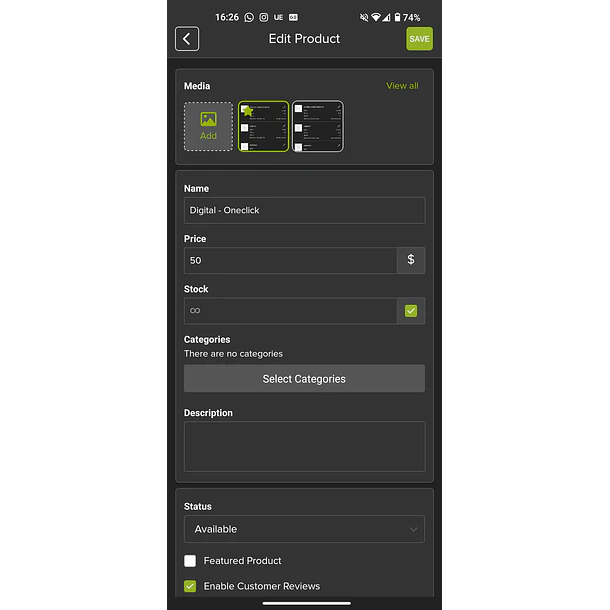Tap the muted sound status icon
610x610 pixels.
coord(364,18)
